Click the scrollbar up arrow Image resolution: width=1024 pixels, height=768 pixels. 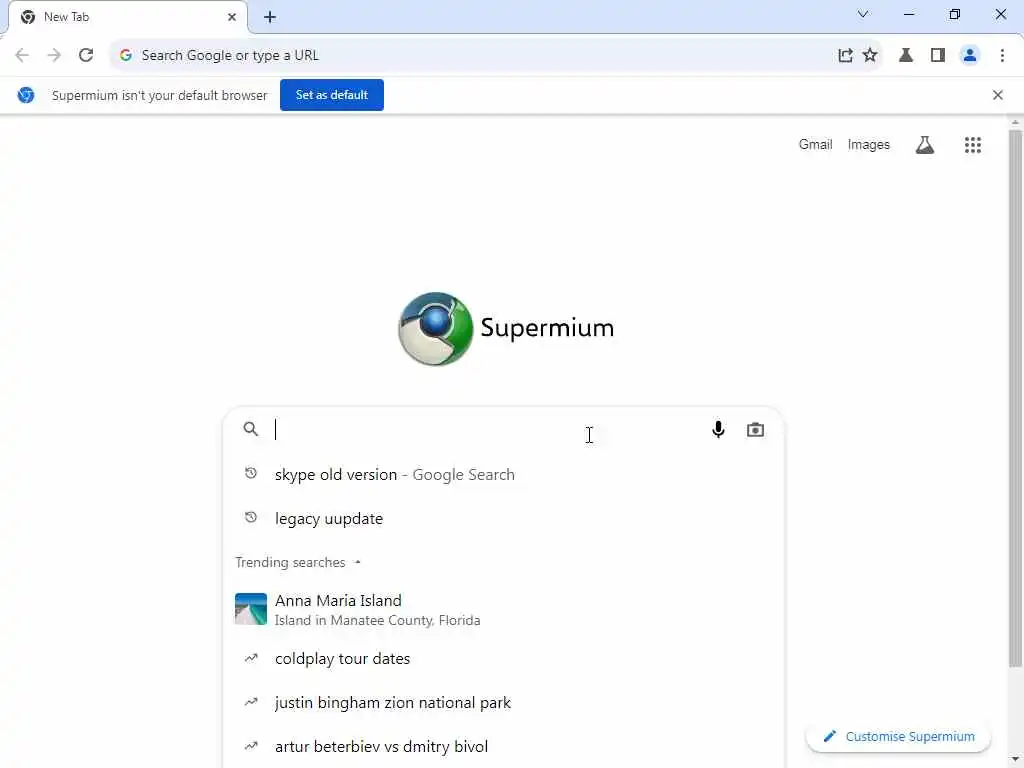point(1015,122)
